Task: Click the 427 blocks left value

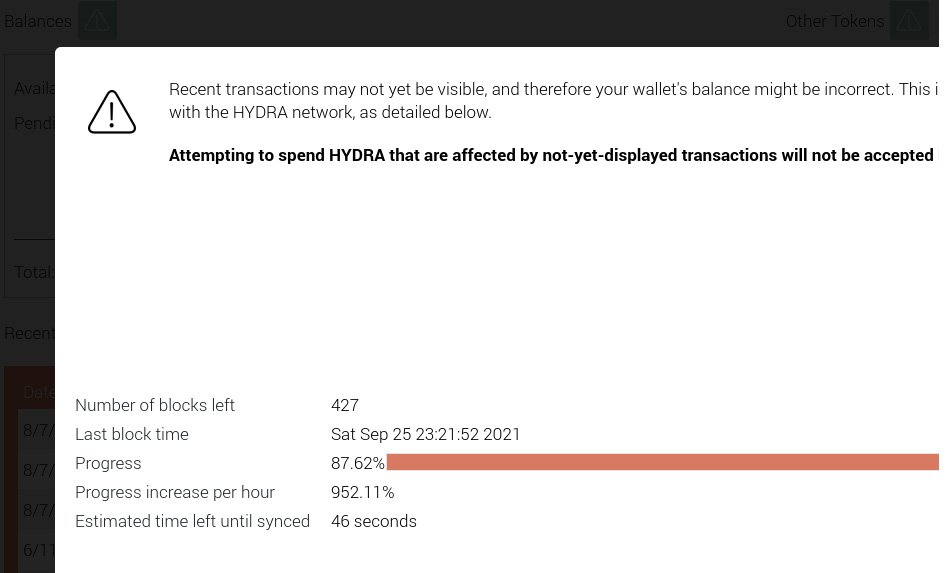Action: [345, 405]
